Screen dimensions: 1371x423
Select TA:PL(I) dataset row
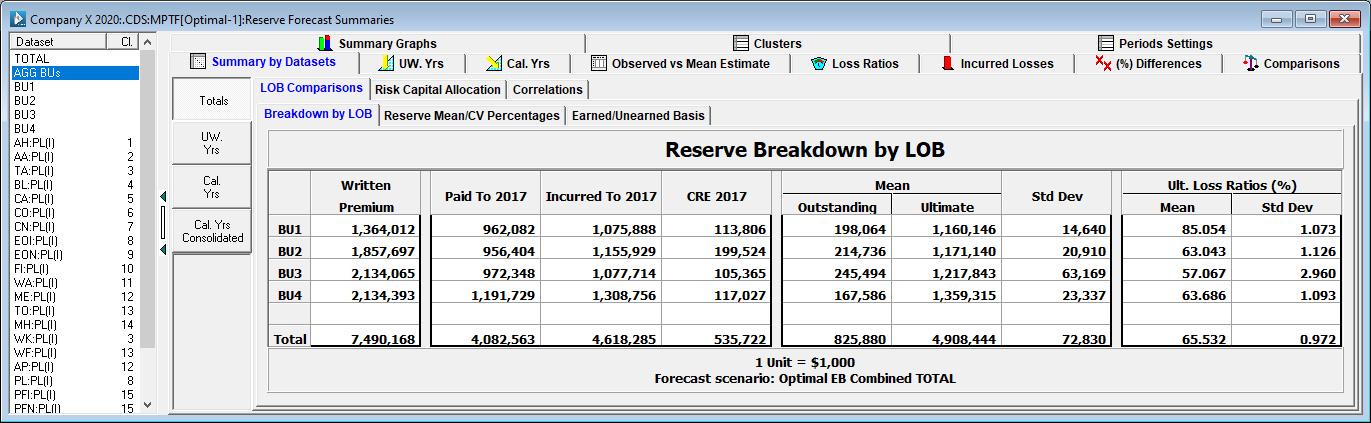point(75,171)
